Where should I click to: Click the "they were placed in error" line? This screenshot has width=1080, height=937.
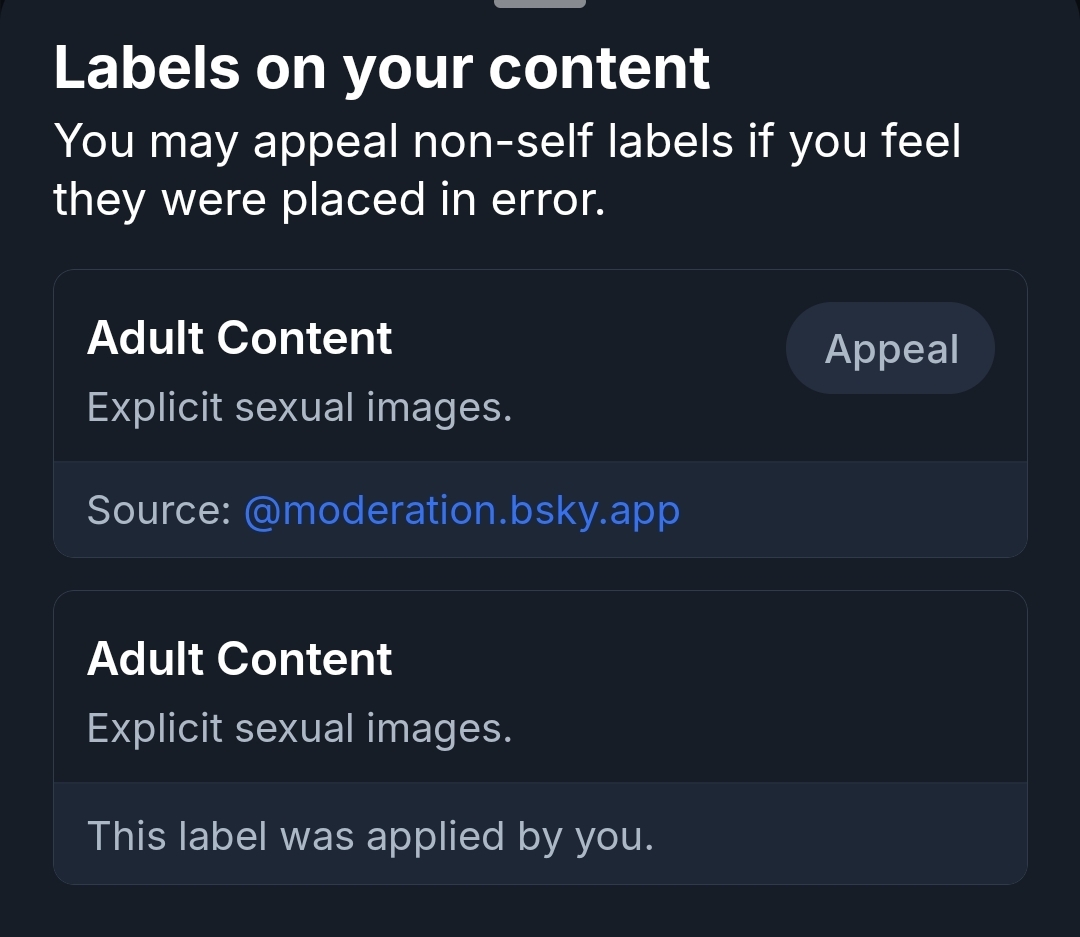tap(329, 199)
